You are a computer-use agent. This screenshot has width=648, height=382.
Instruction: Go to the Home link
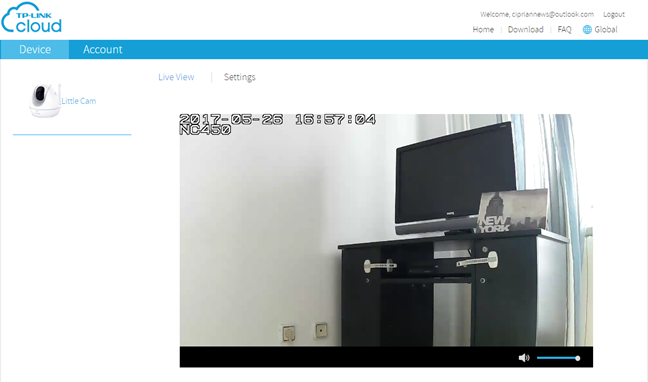point(483,30)
